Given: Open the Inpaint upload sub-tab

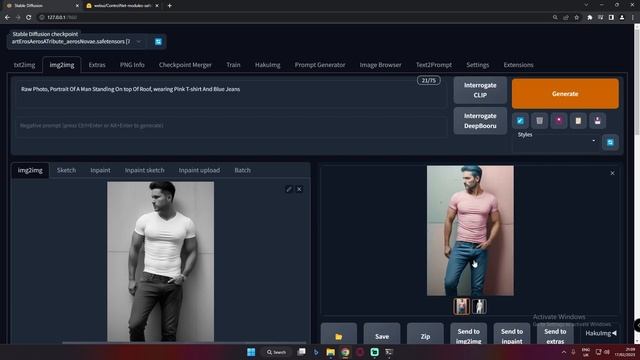Looking at the screenshot, I should click(x=199, y=170).
